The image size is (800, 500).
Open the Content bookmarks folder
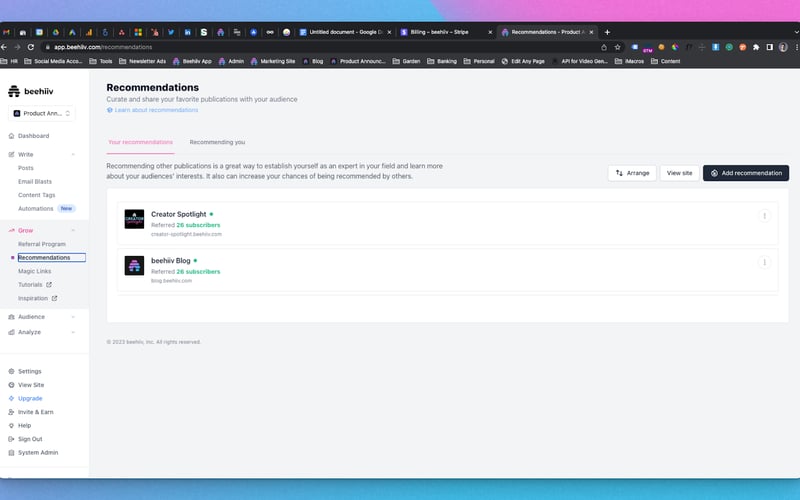(x=666, y=61)
